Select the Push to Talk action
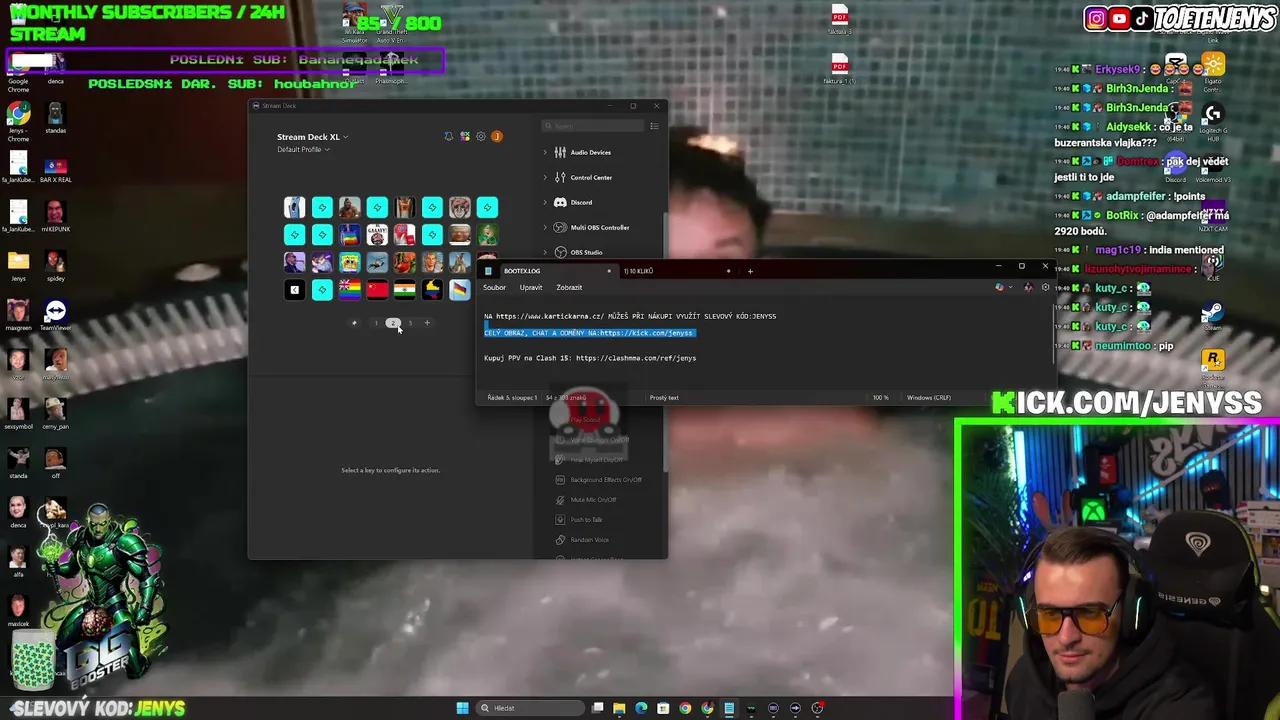Viewport: 1280px width, 720px height. (580, 520)
